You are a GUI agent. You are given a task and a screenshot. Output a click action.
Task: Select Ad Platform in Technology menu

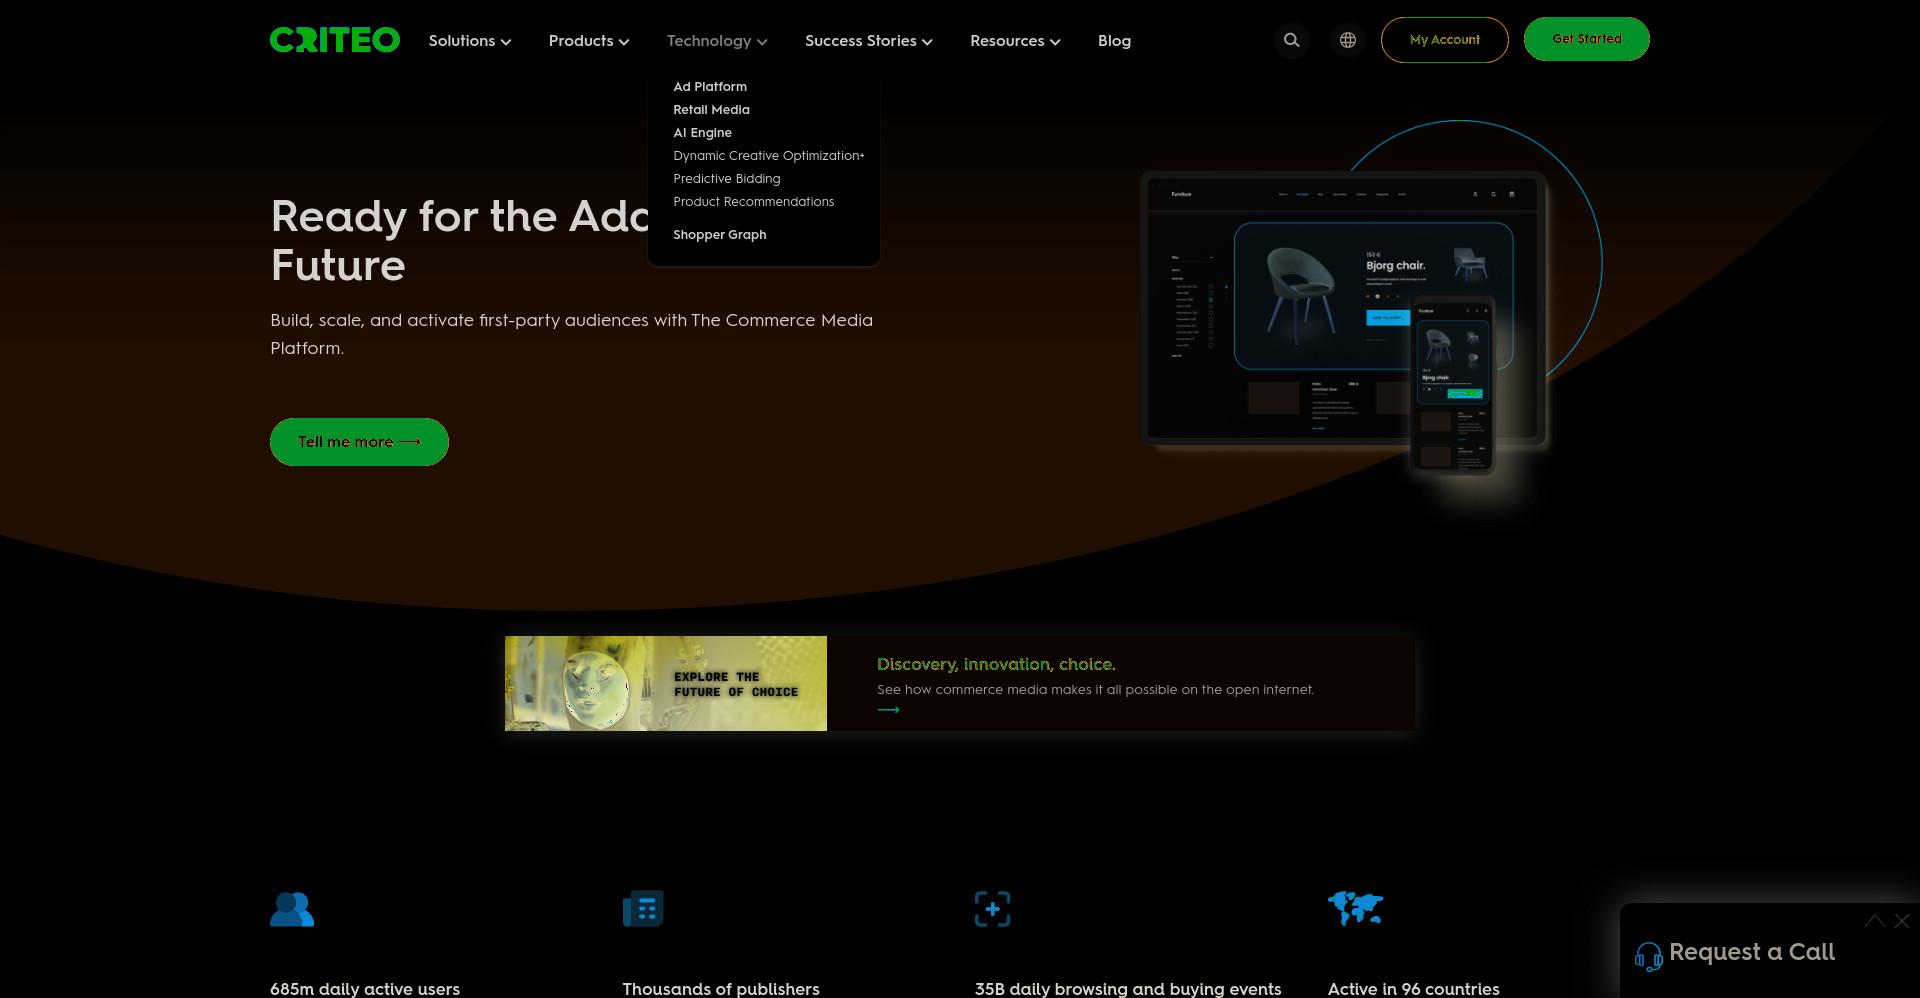pos(710,87)
